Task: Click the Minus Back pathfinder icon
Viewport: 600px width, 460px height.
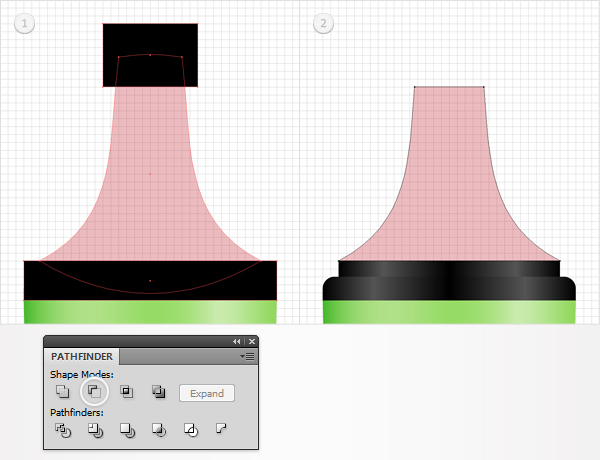Action: 221,428
